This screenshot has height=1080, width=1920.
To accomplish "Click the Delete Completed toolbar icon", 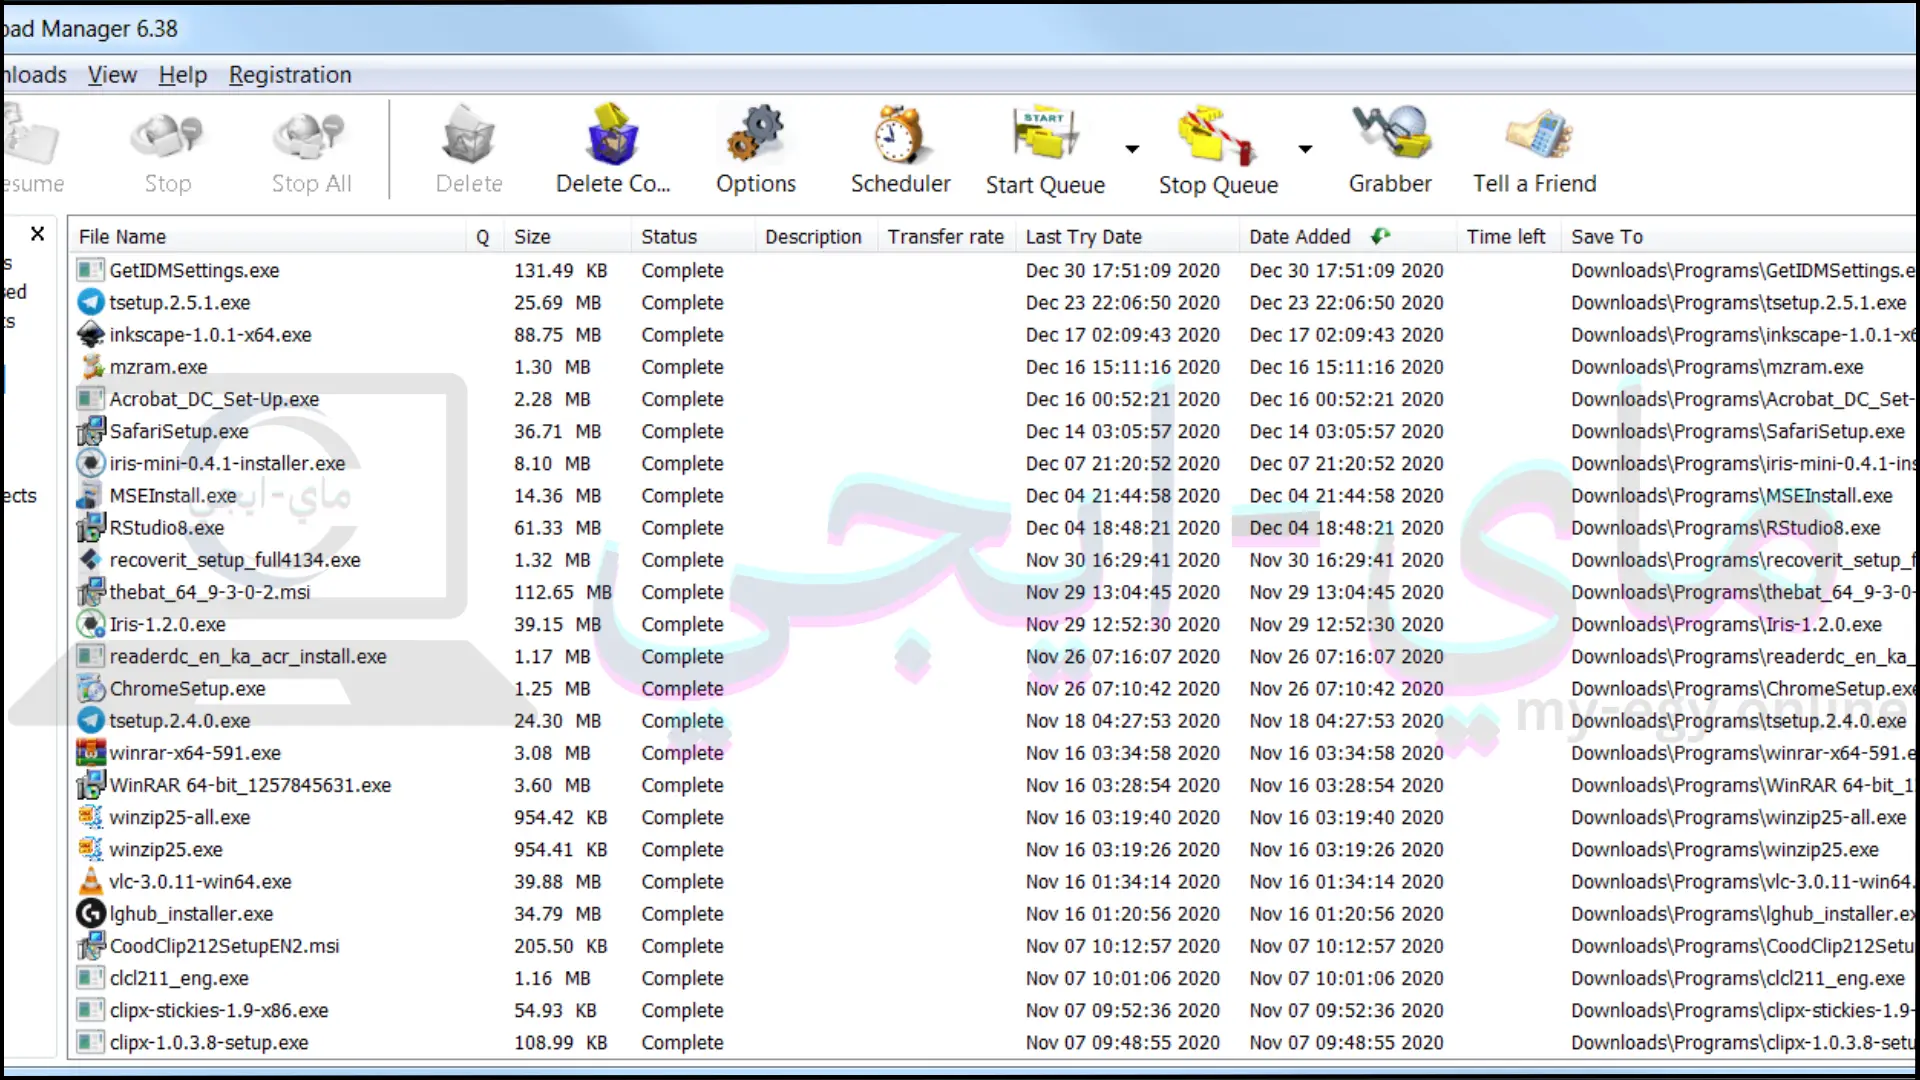I will [612, 134].
